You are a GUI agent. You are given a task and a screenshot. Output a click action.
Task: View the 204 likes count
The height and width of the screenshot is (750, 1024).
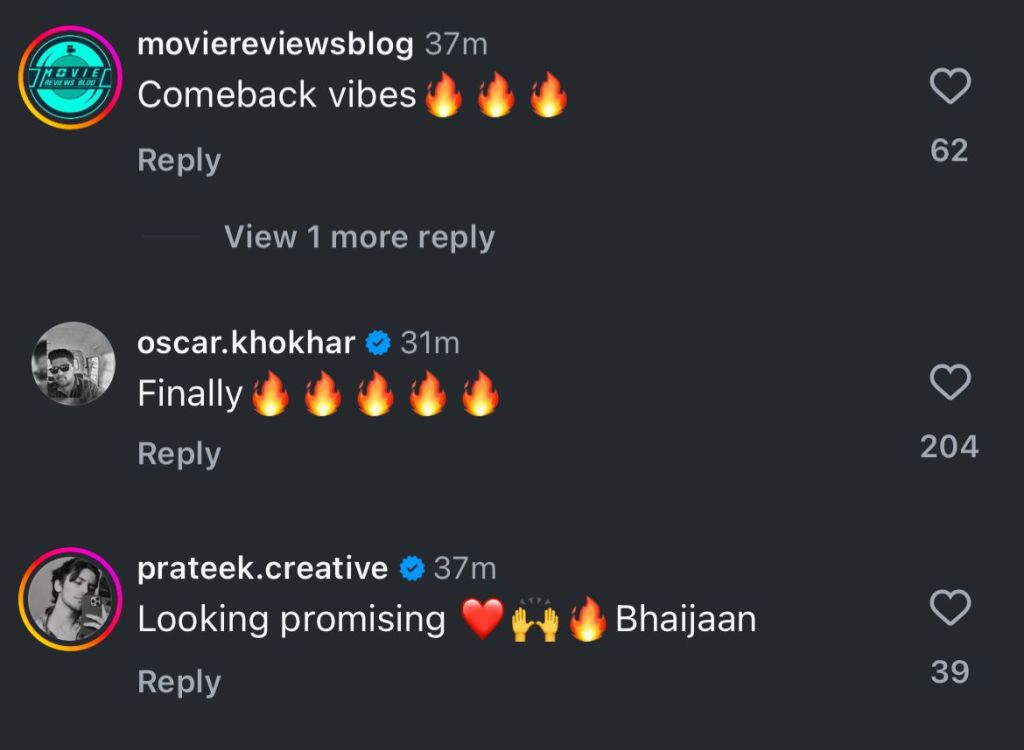[950, 447]
